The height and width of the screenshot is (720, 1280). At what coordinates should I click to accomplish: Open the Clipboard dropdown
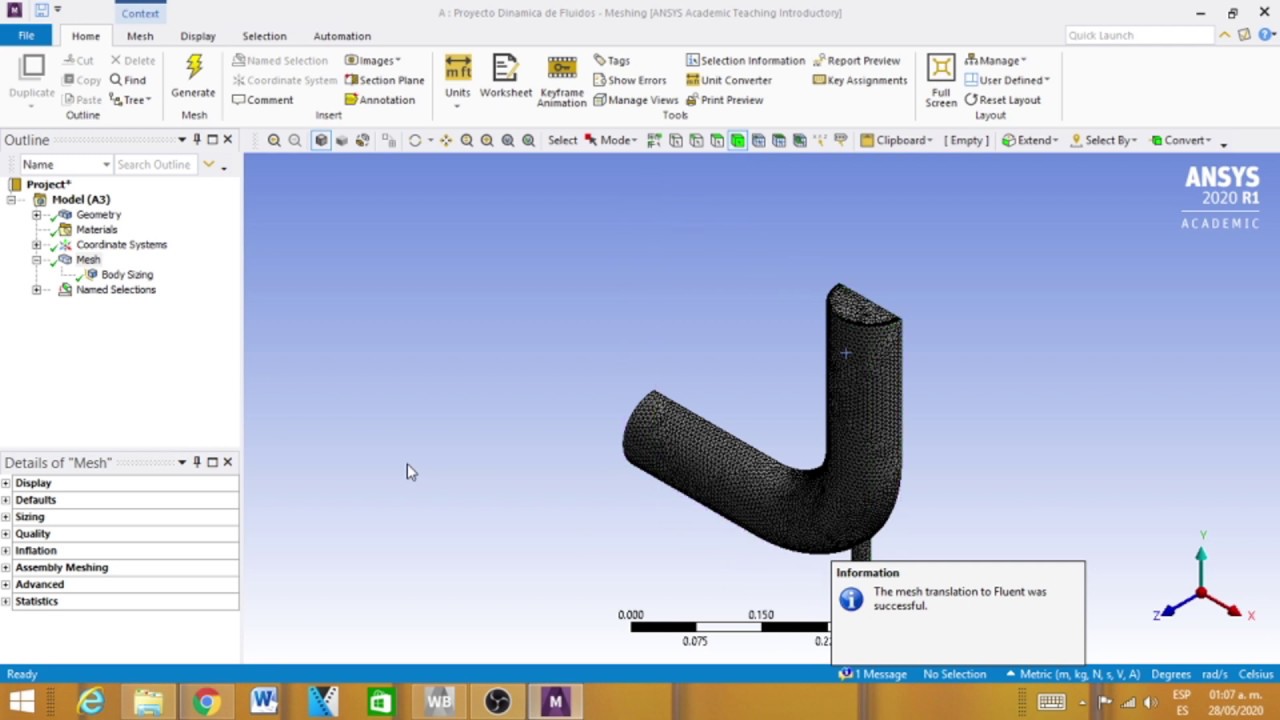896,140
